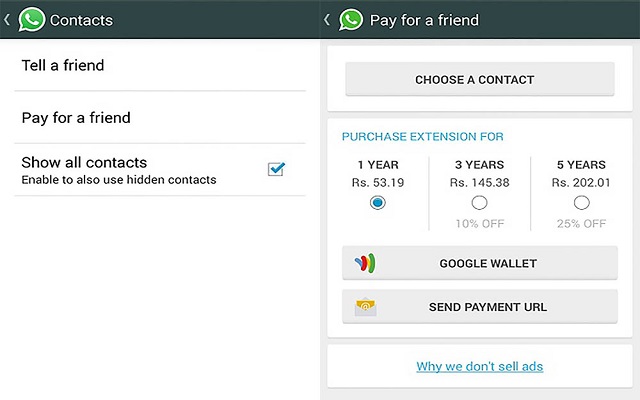Tap back chevron beside Pay for a friend
Viewport: 640px width, 400px height.
click(x=327, y=19)
